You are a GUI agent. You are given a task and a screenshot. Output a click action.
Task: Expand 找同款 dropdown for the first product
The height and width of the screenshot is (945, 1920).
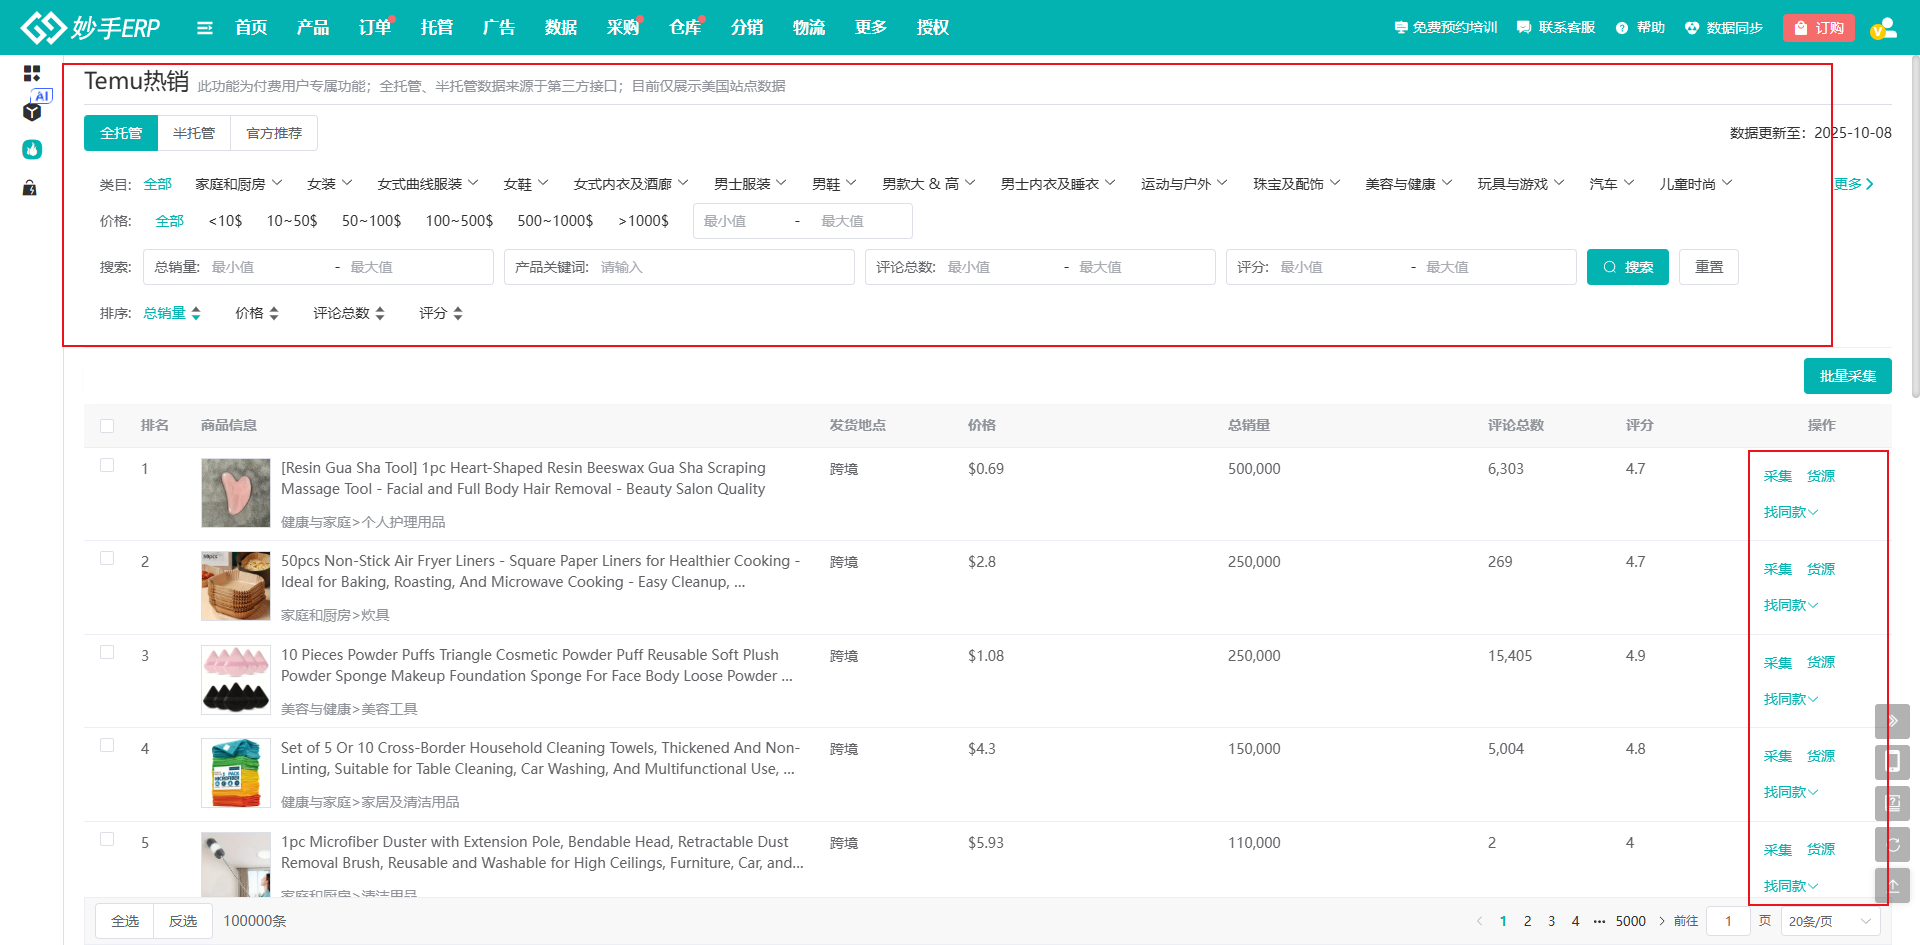click(x=1790, y=512)
